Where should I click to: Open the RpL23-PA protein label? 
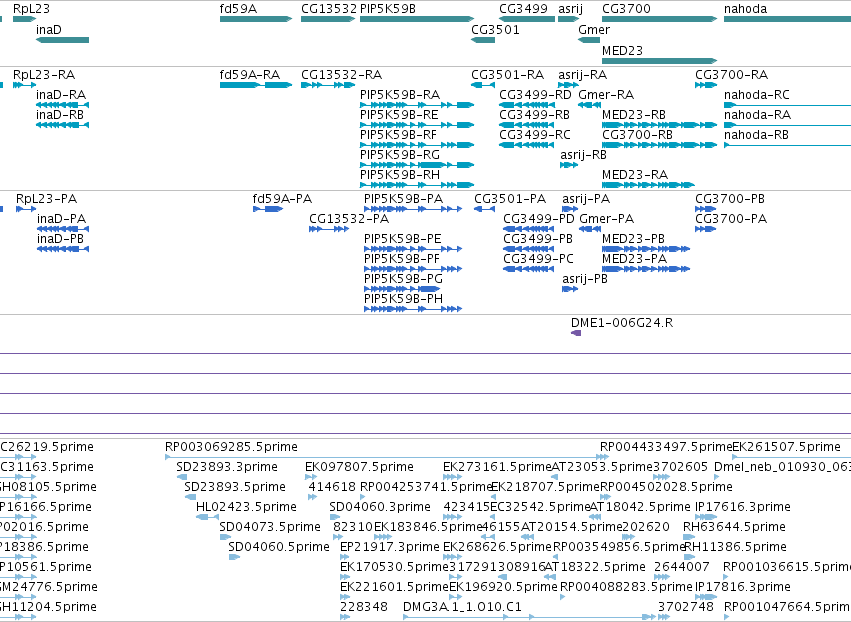click(46, 199)
